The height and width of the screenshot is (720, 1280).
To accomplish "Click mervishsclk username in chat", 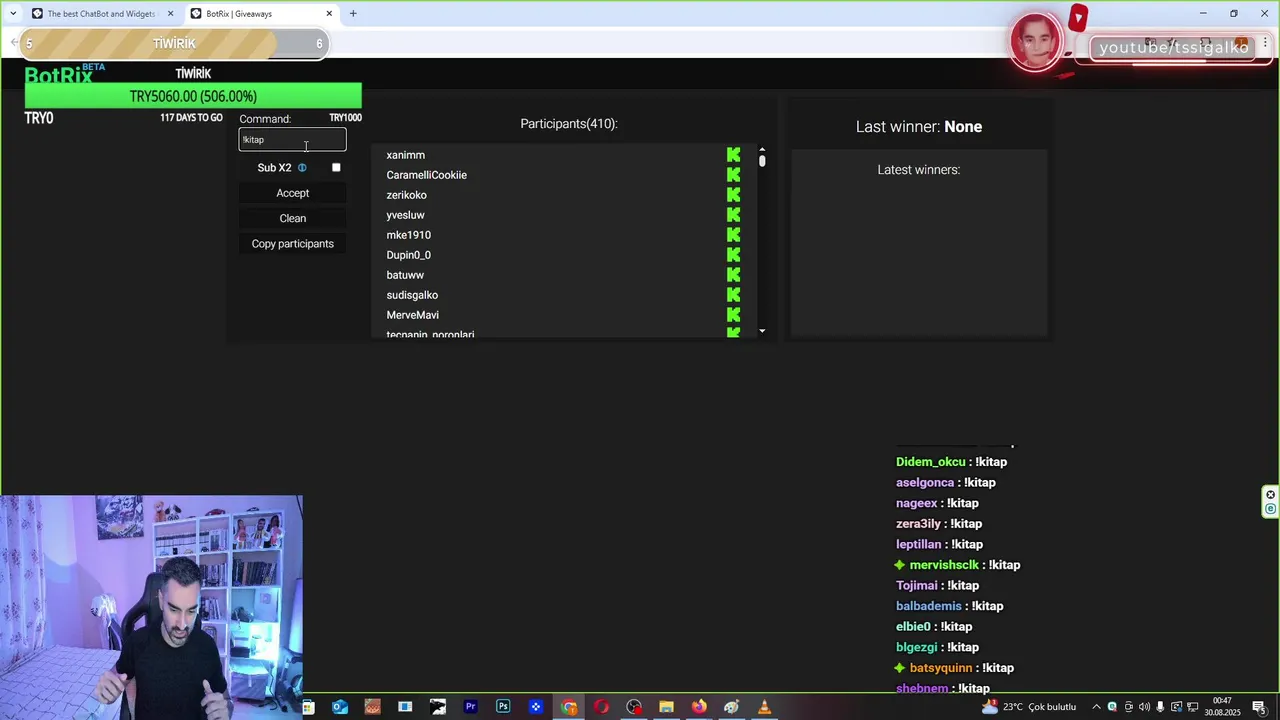I will (x=944, y=565).
